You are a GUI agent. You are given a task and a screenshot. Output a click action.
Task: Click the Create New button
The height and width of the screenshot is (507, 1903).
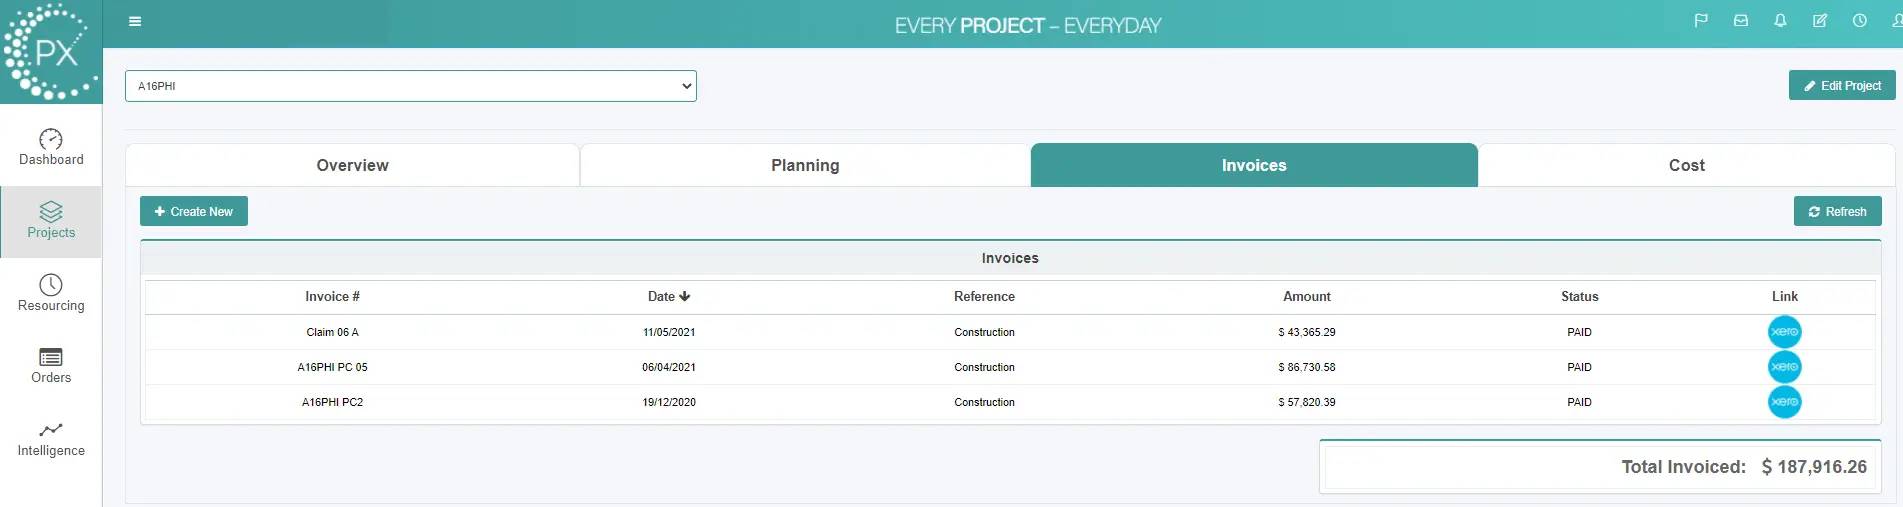click(194, 212)
